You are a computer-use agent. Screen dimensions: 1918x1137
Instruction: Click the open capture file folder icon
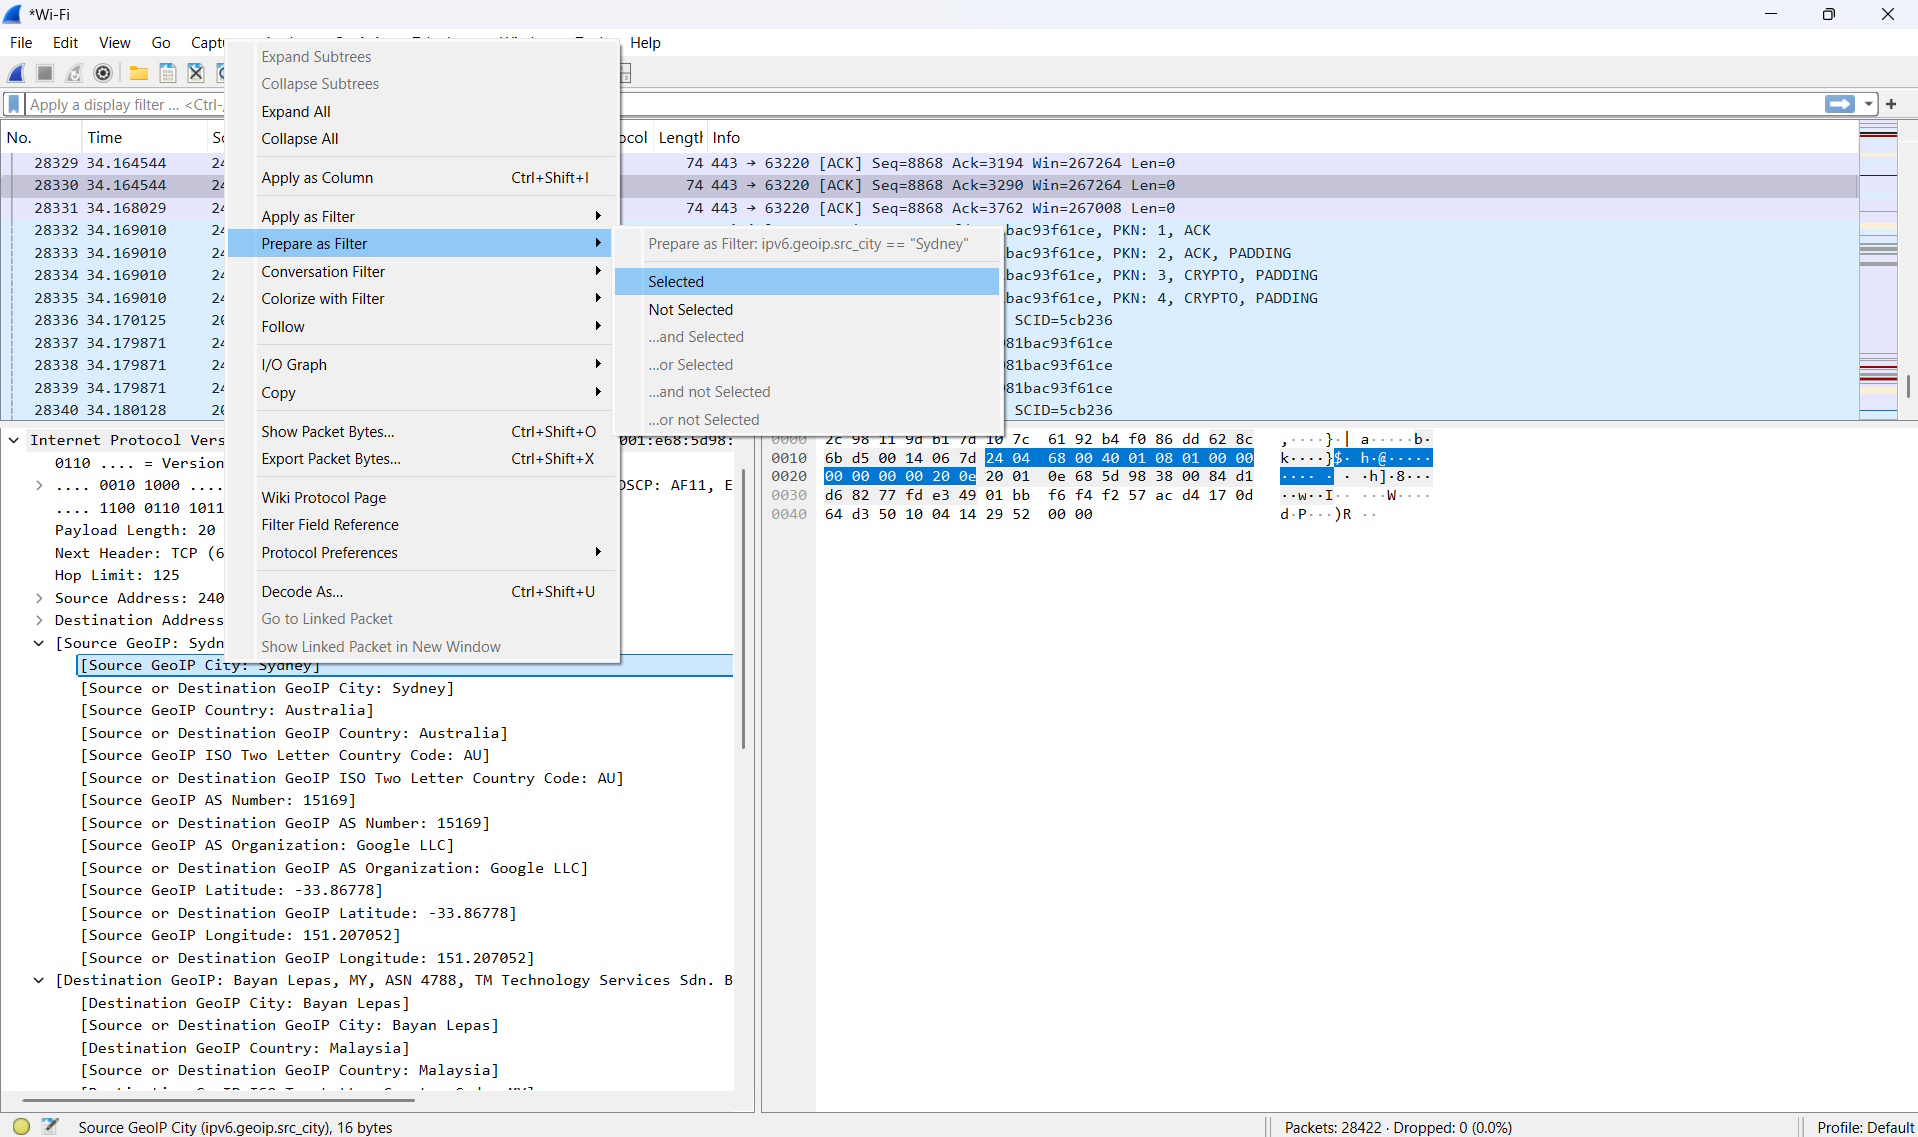tap(139, 73)
